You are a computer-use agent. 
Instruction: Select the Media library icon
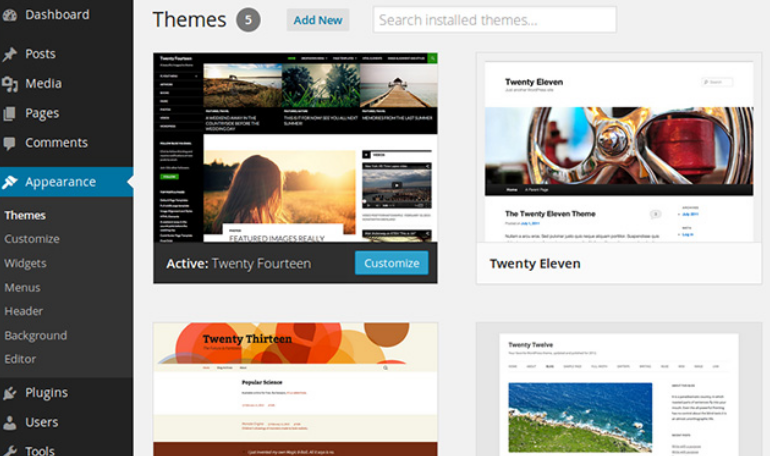(10, 84)
